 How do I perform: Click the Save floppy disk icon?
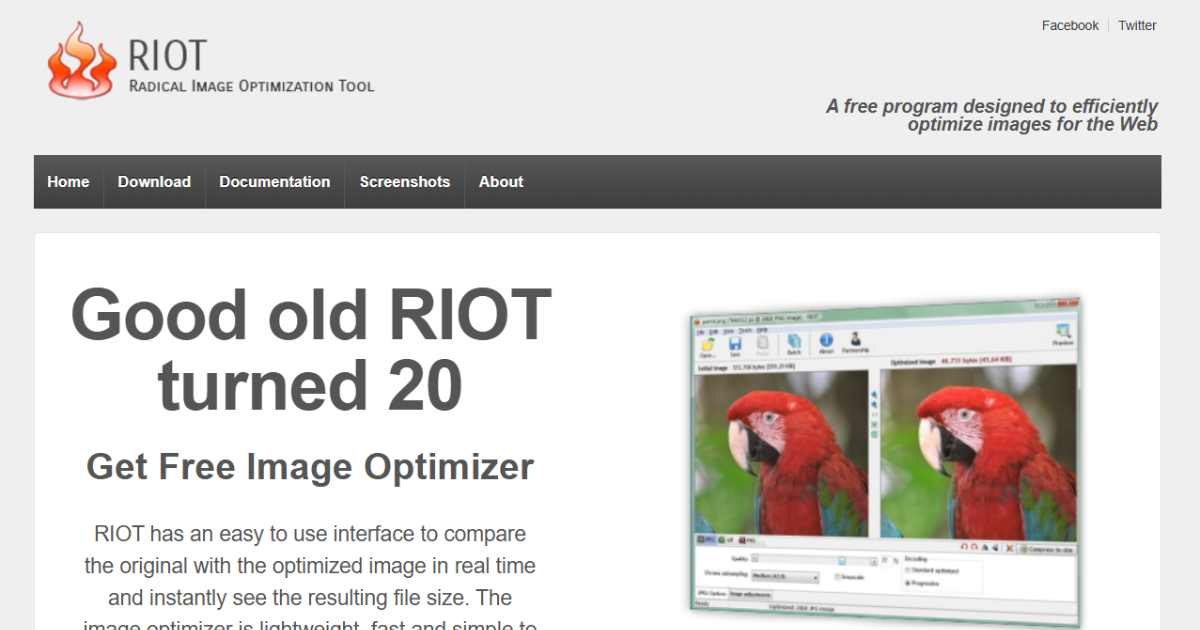pos(735,343)
